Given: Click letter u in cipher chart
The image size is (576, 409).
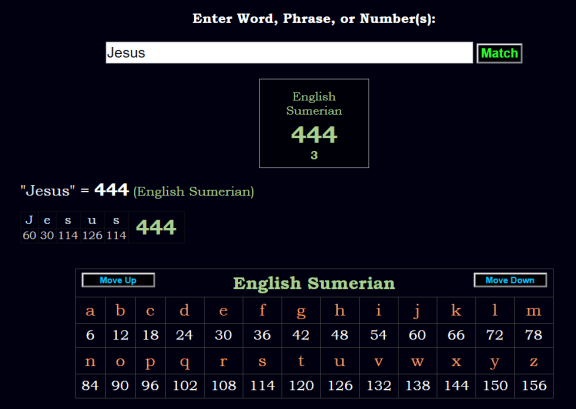Looking at the screenshot, I should (340, 361).
